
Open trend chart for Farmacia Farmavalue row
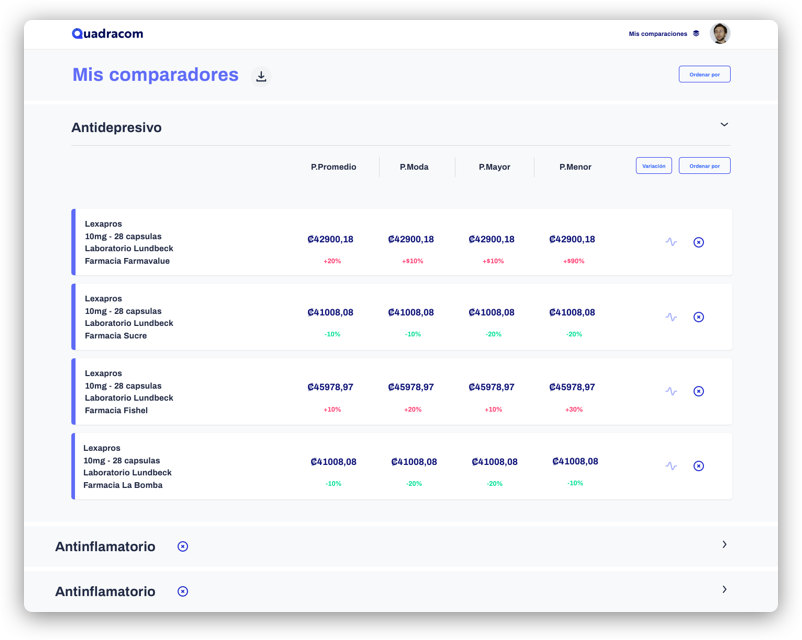click(671, 242)
